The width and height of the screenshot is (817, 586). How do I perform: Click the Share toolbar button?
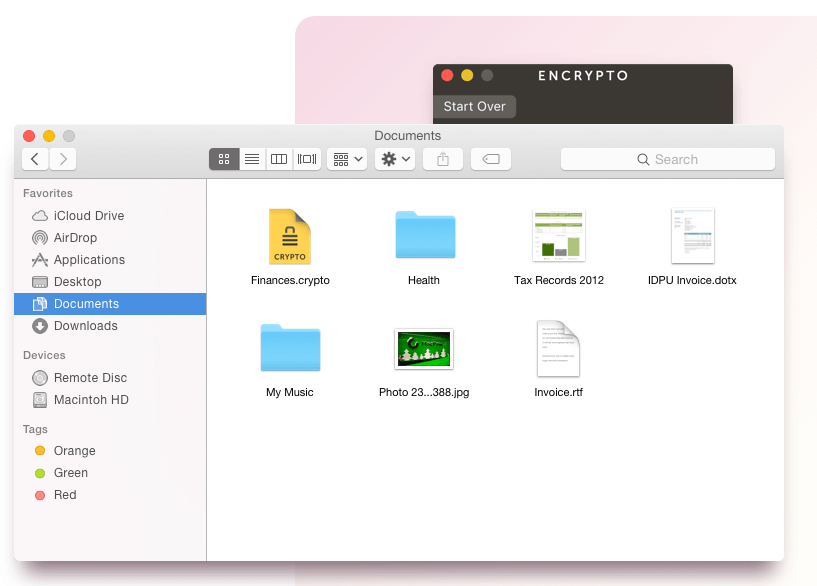pyautogui.click(x=443, y=159)
